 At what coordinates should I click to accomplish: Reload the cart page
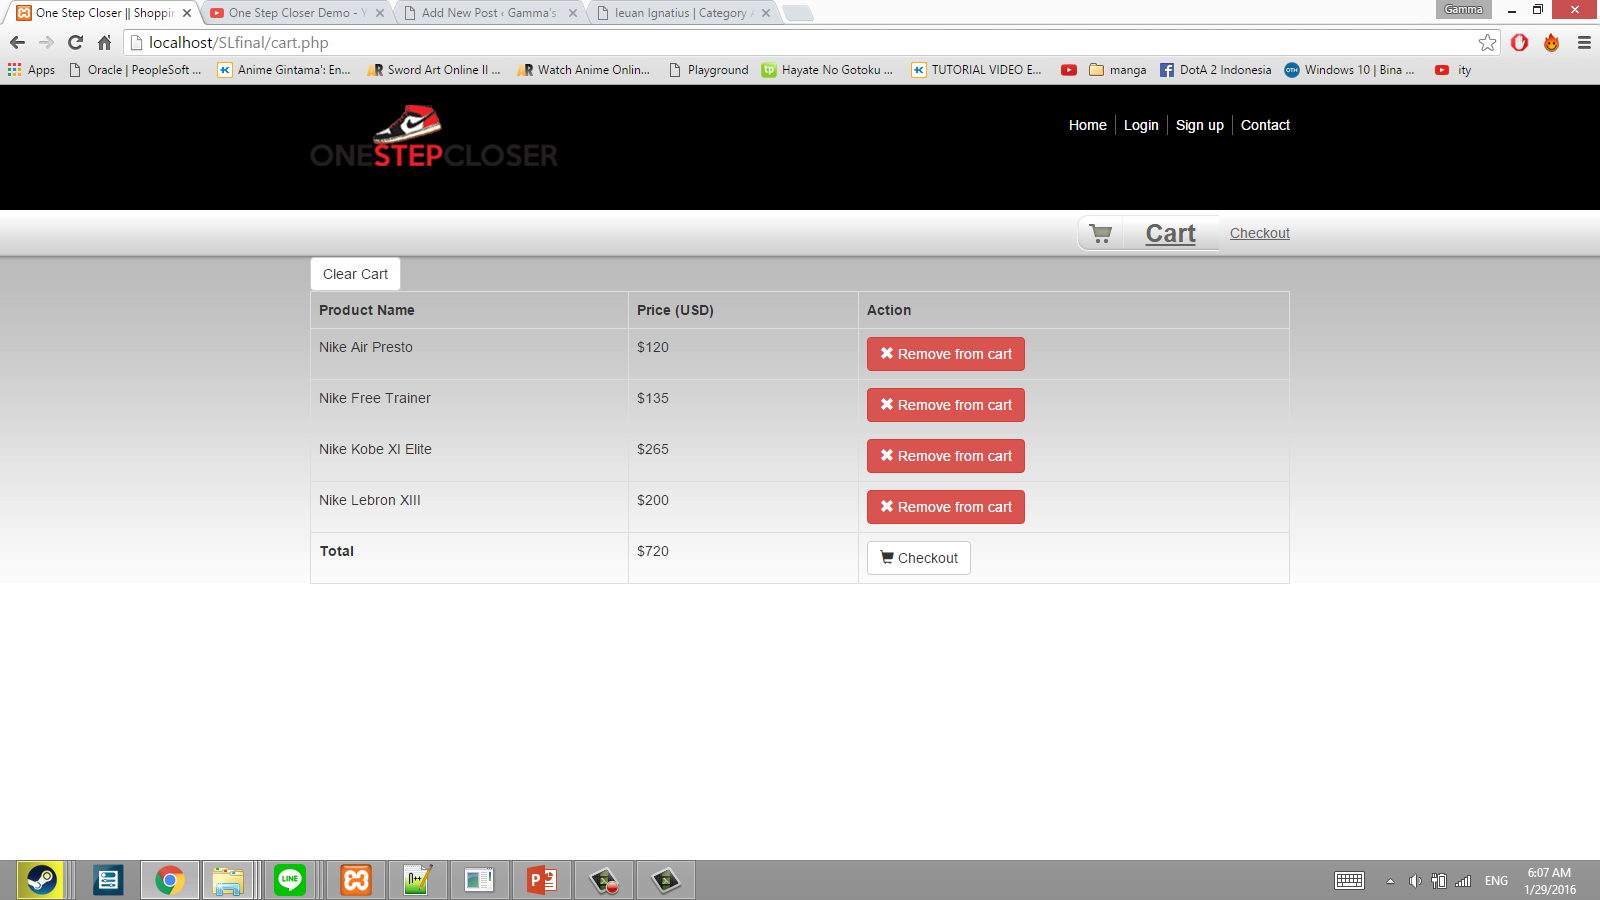coord(75,42)
